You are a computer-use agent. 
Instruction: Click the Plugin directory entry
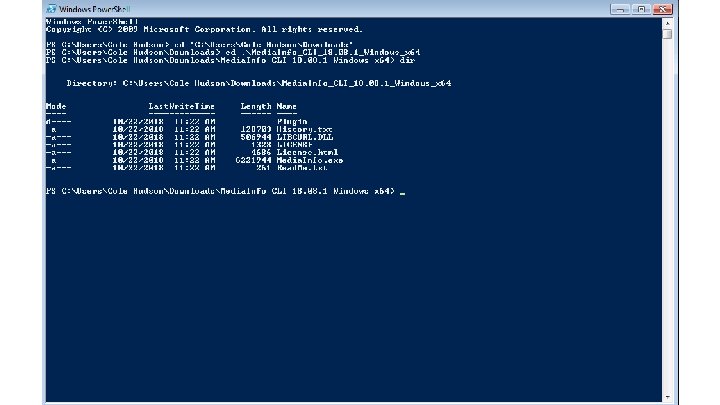292,122
